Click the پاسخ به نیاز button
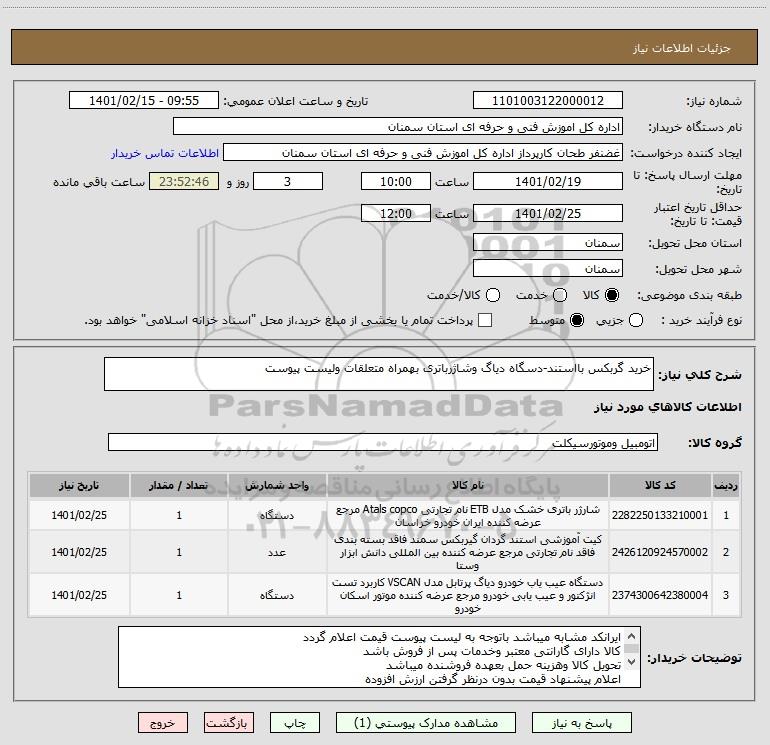Image resolution: width=770 pixels, height=745 pixels. (x=582, y=723)
